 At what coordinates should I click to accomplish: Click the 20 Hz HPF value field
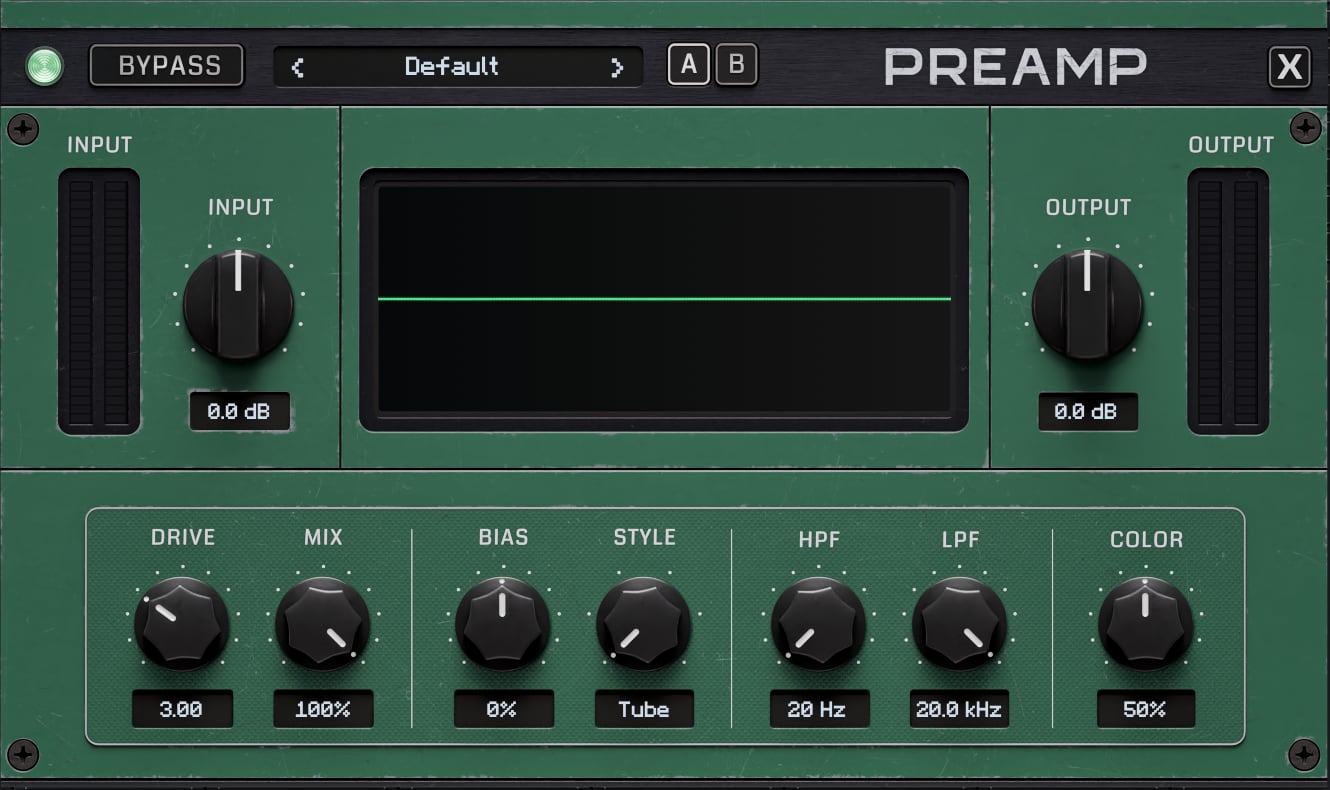(819, 709)
